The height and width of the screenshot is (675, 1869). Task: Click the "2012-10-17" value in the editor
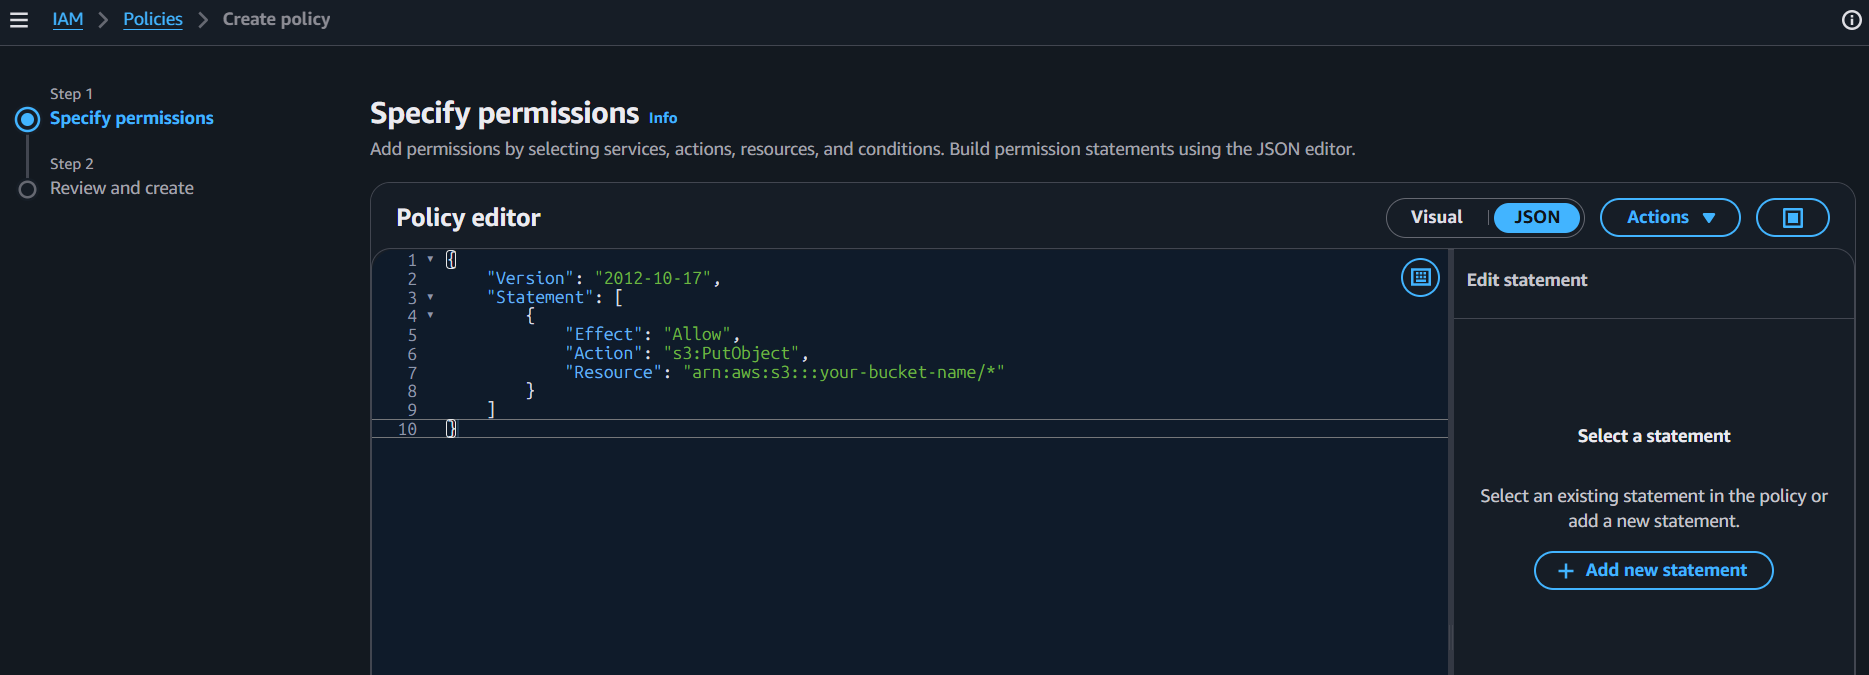(653, 278)
